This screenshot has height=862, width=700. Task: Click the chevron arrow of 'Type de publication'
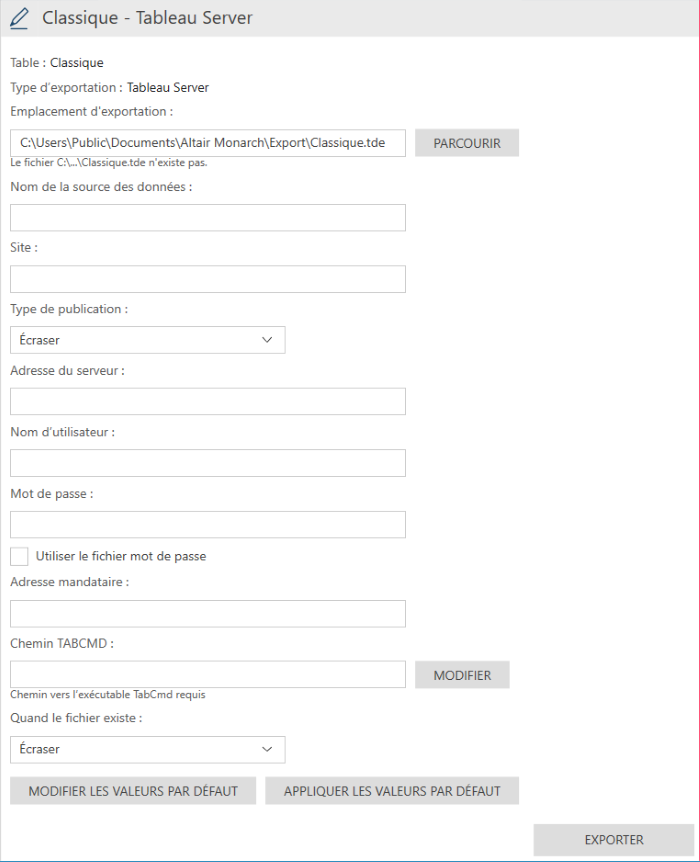[x=267, y=340]
